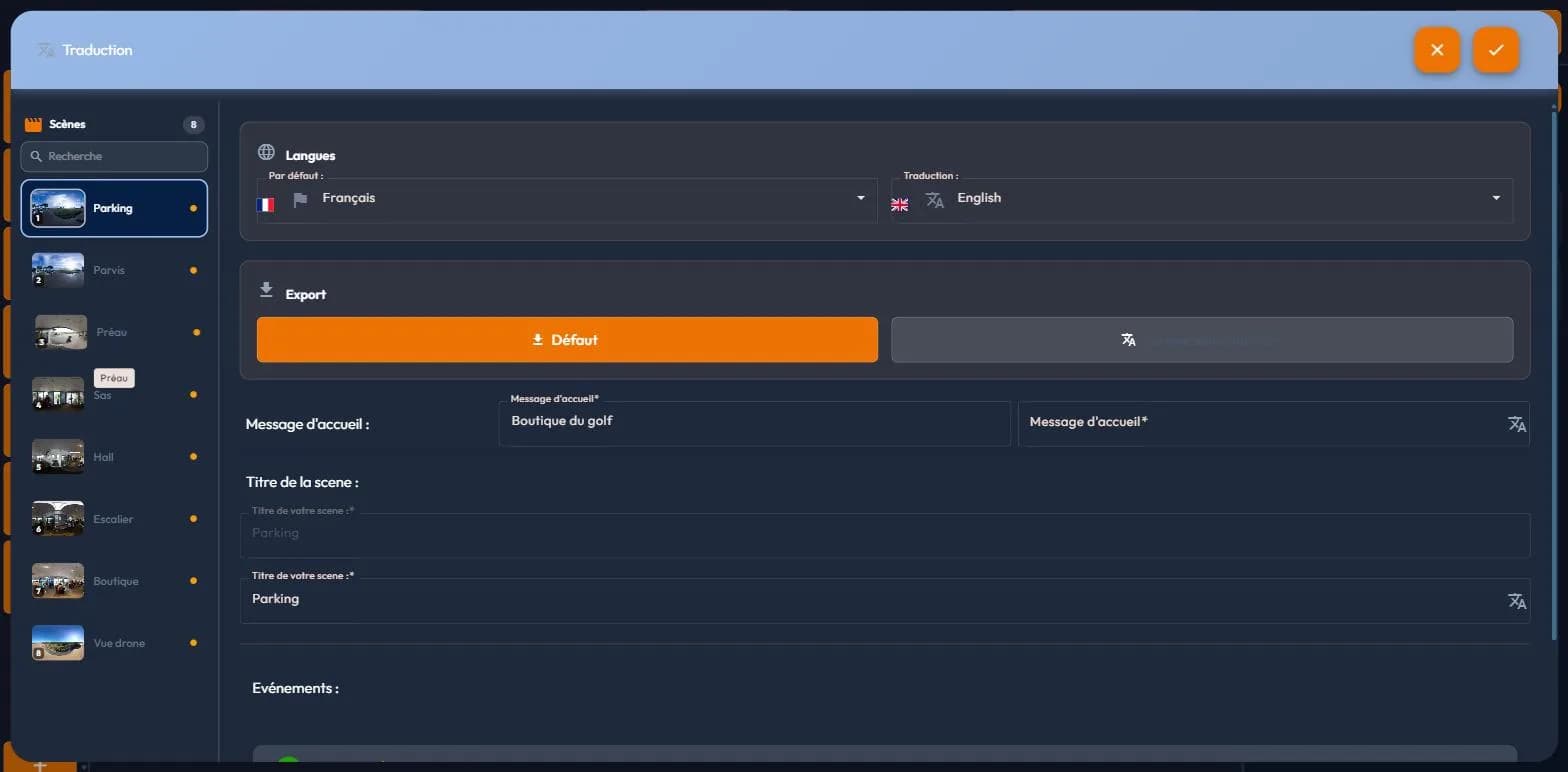The width and height of the screenshot is (1568, 772).
Task: Click the Scènes panel heading text
Action: (67, 125)
